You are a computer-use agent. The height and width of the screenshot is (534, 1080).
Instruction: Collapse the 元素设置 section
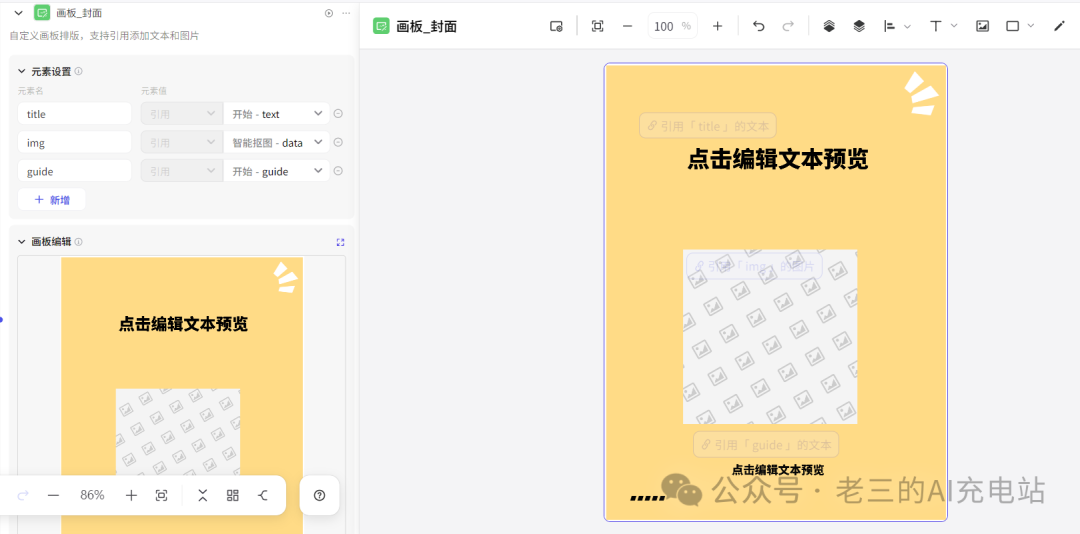click(20, 71)
